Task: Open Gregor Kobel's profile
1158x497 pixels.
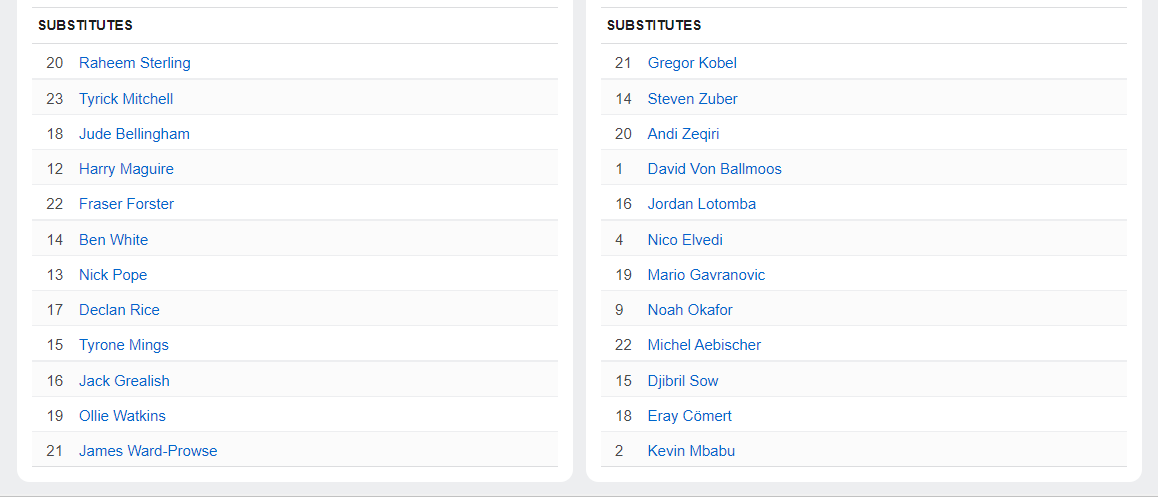Action: click(x=692, y=63)
